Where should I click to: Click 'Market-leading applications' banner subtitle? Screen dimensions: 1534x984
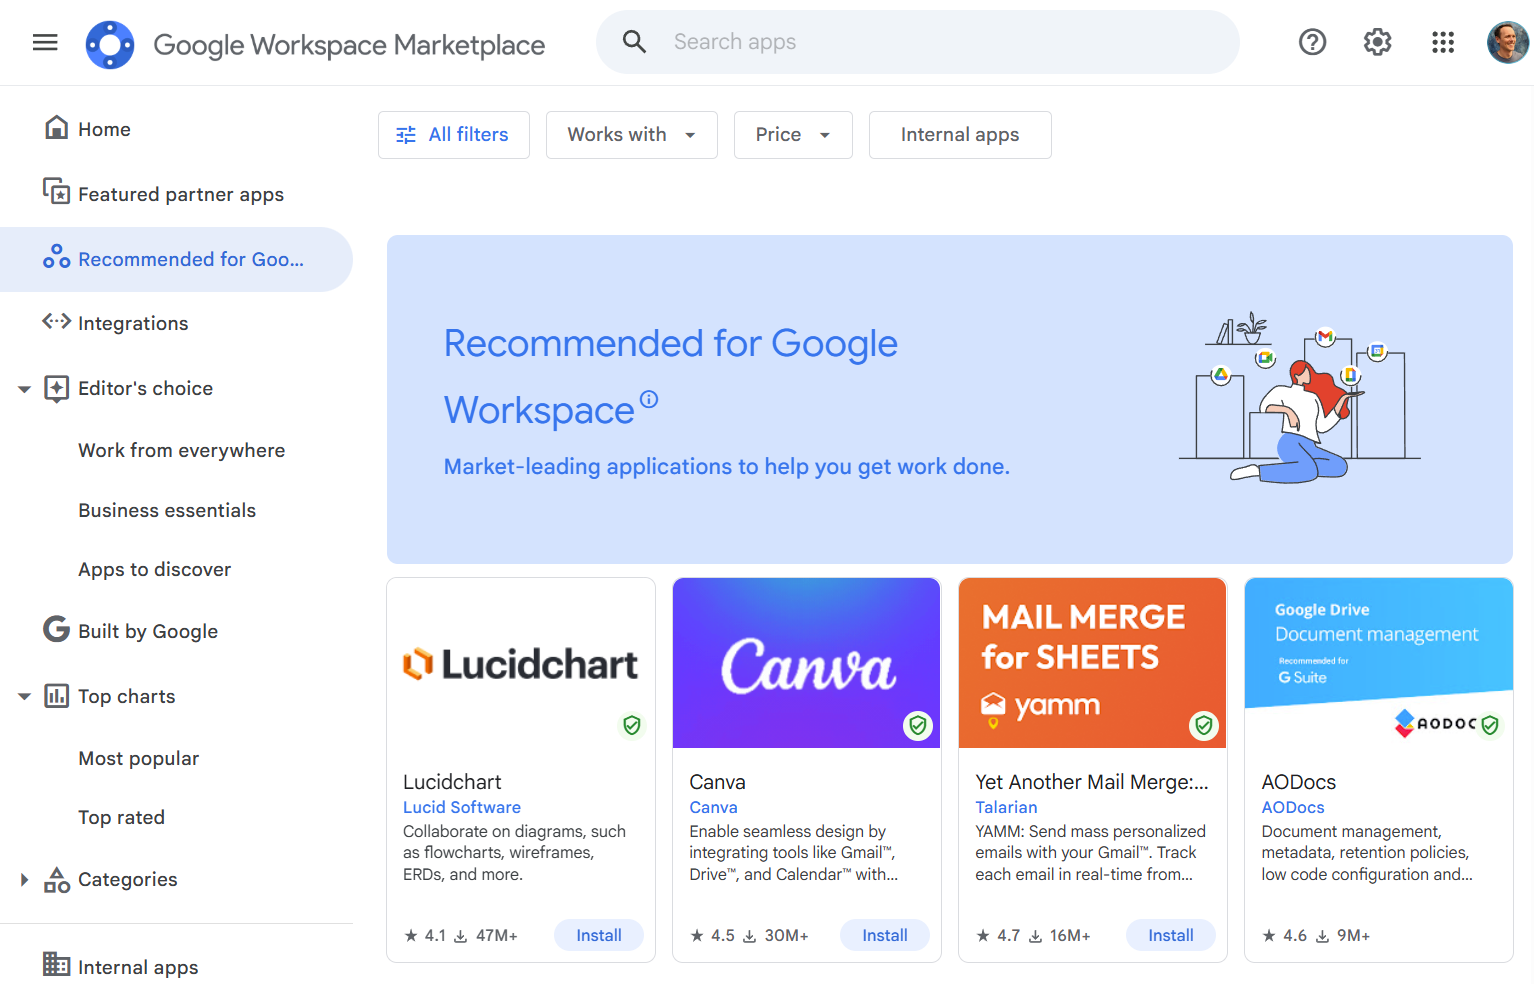click(727, 466)
